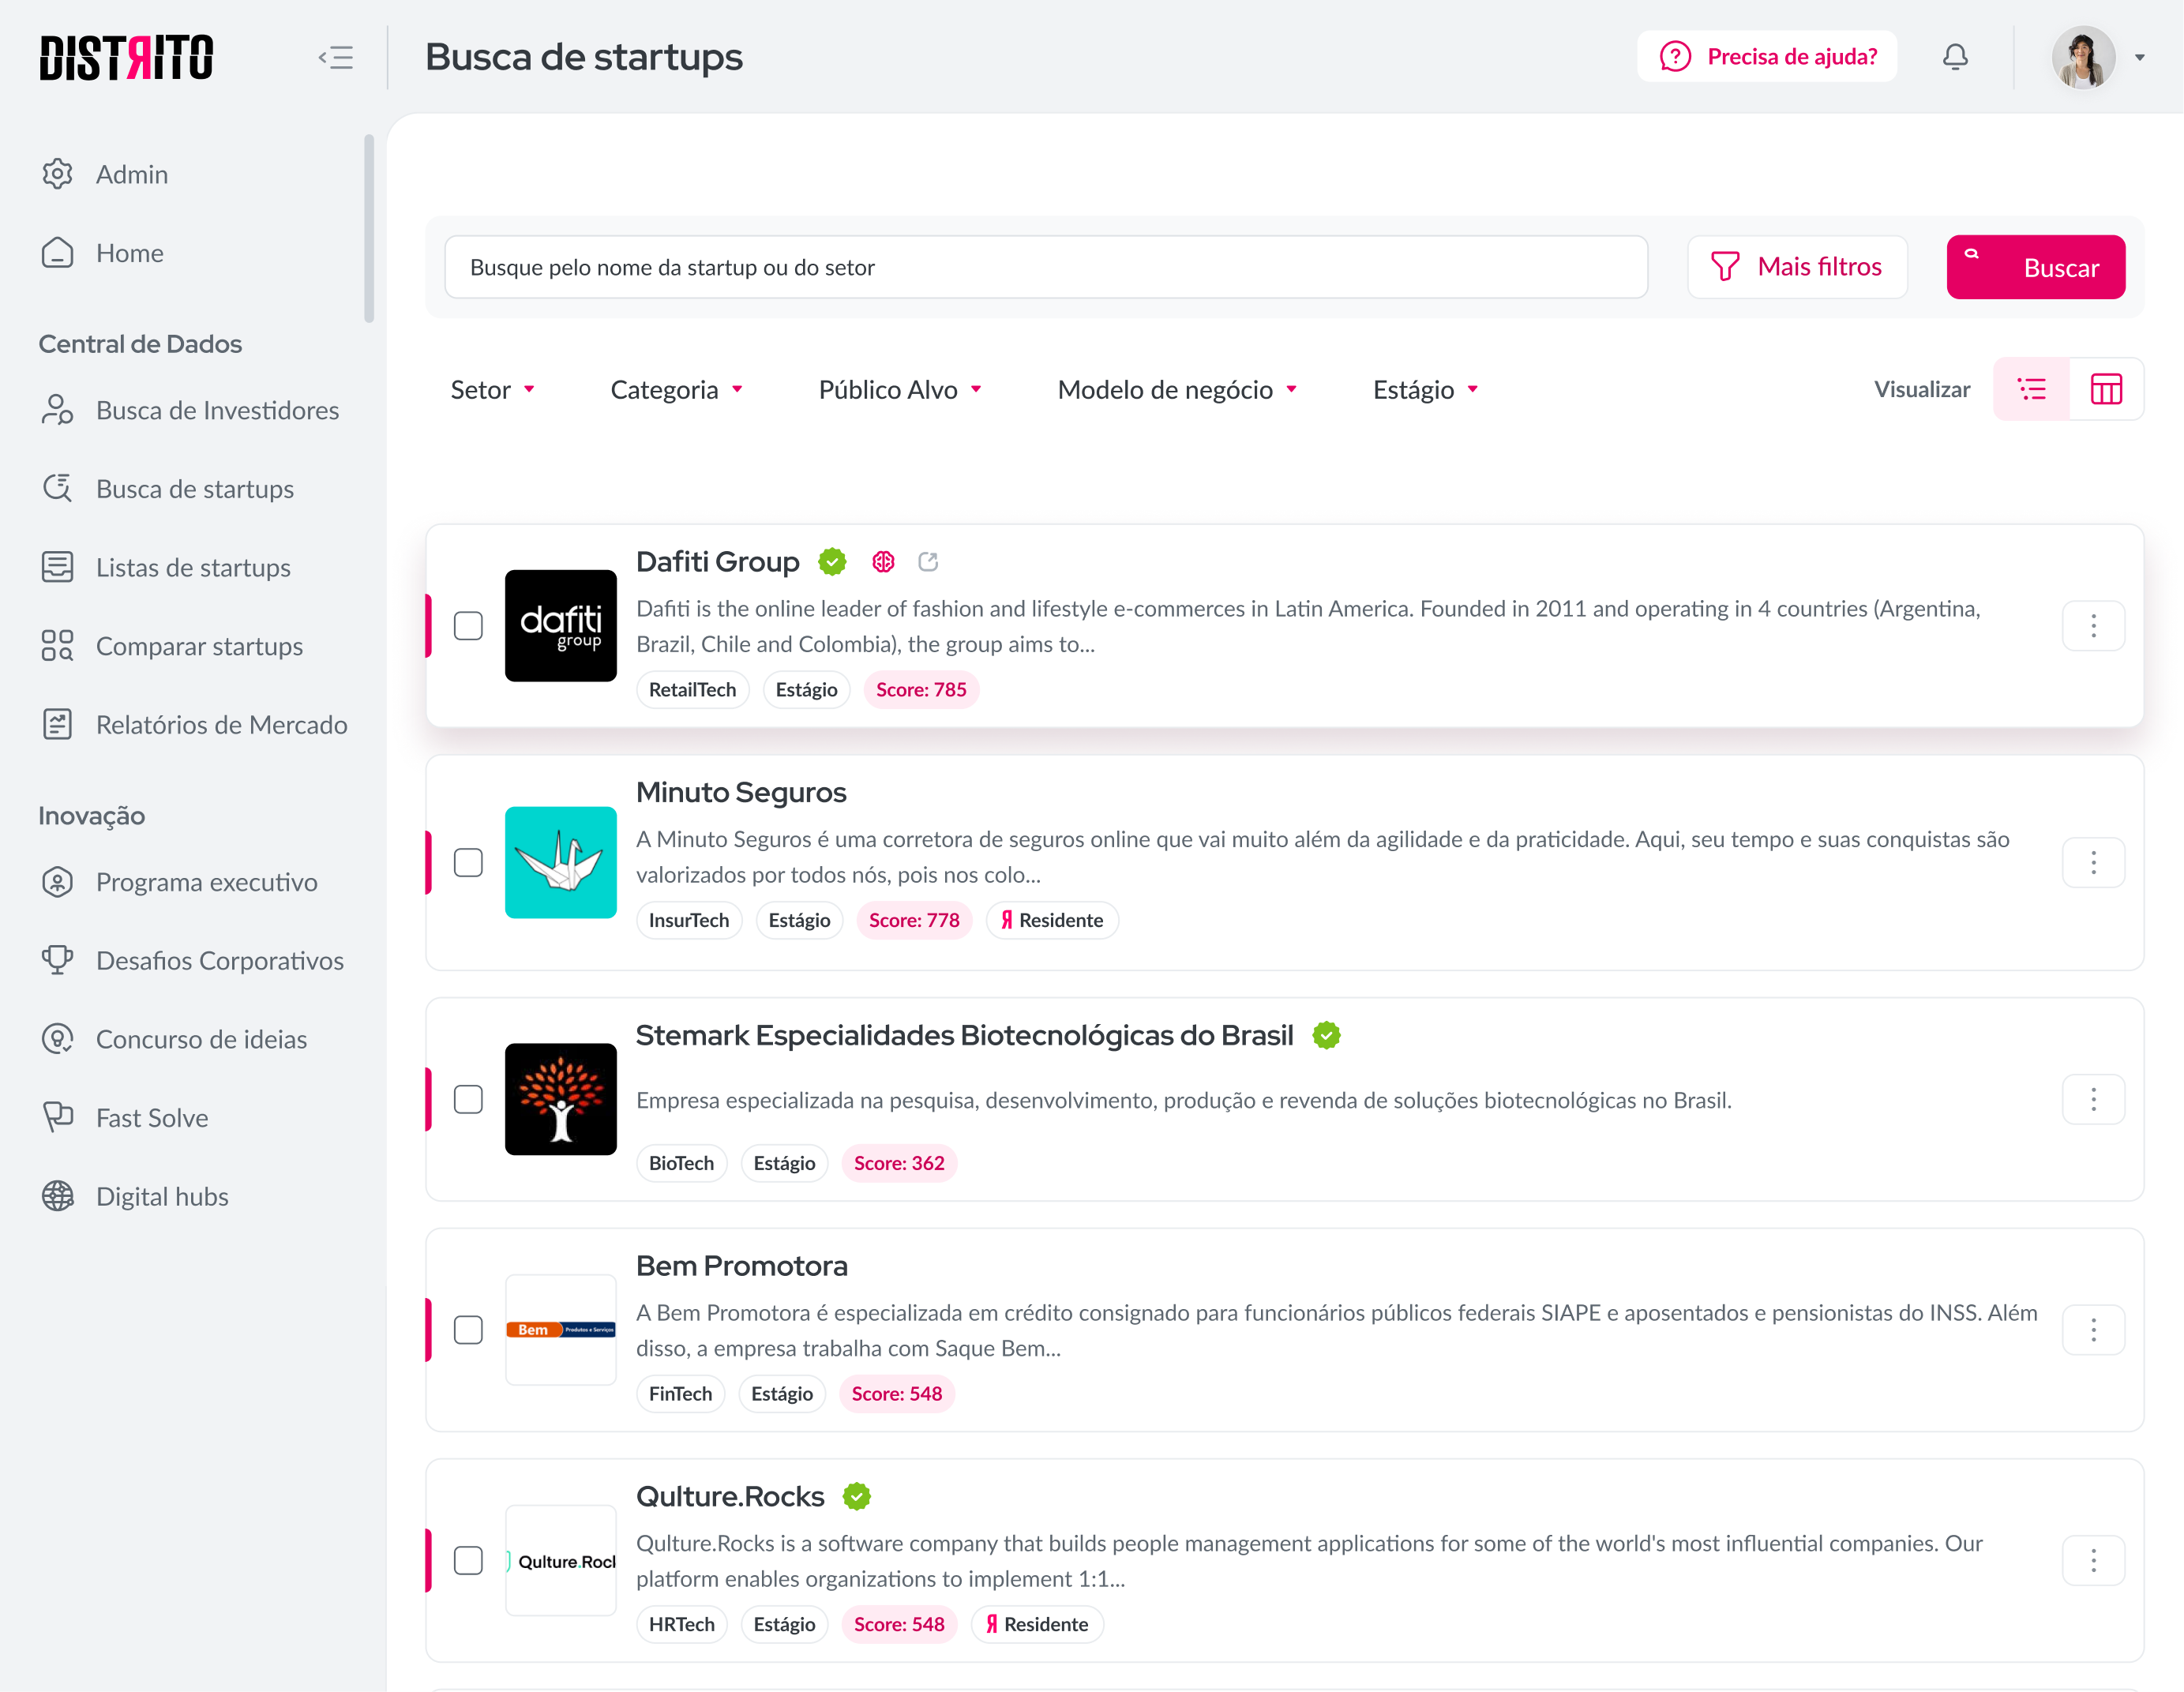2184x1692 pixels.
Task: Click the sidebar scrollbar
Action: (369, 228)
